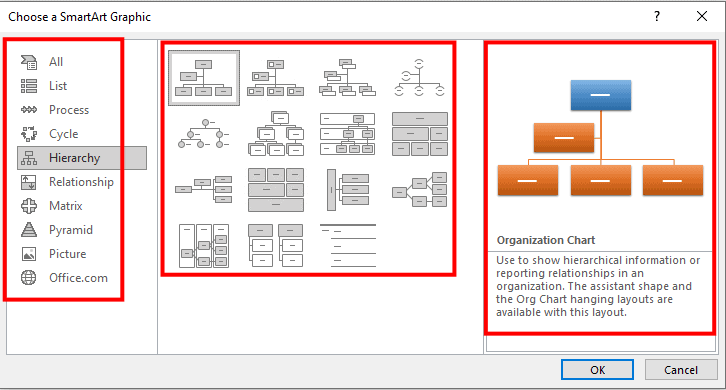Choose the Table Hierarchy layout thumbnail
726x390 pixels.
(x=419, y=134)
